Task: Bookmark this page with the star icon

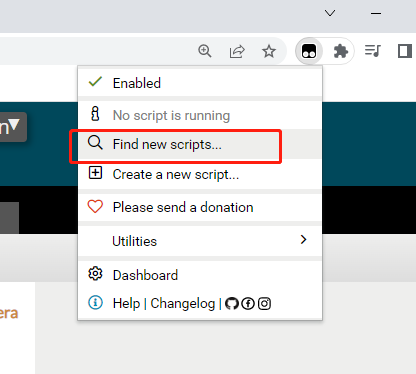Action: (269, 51)
